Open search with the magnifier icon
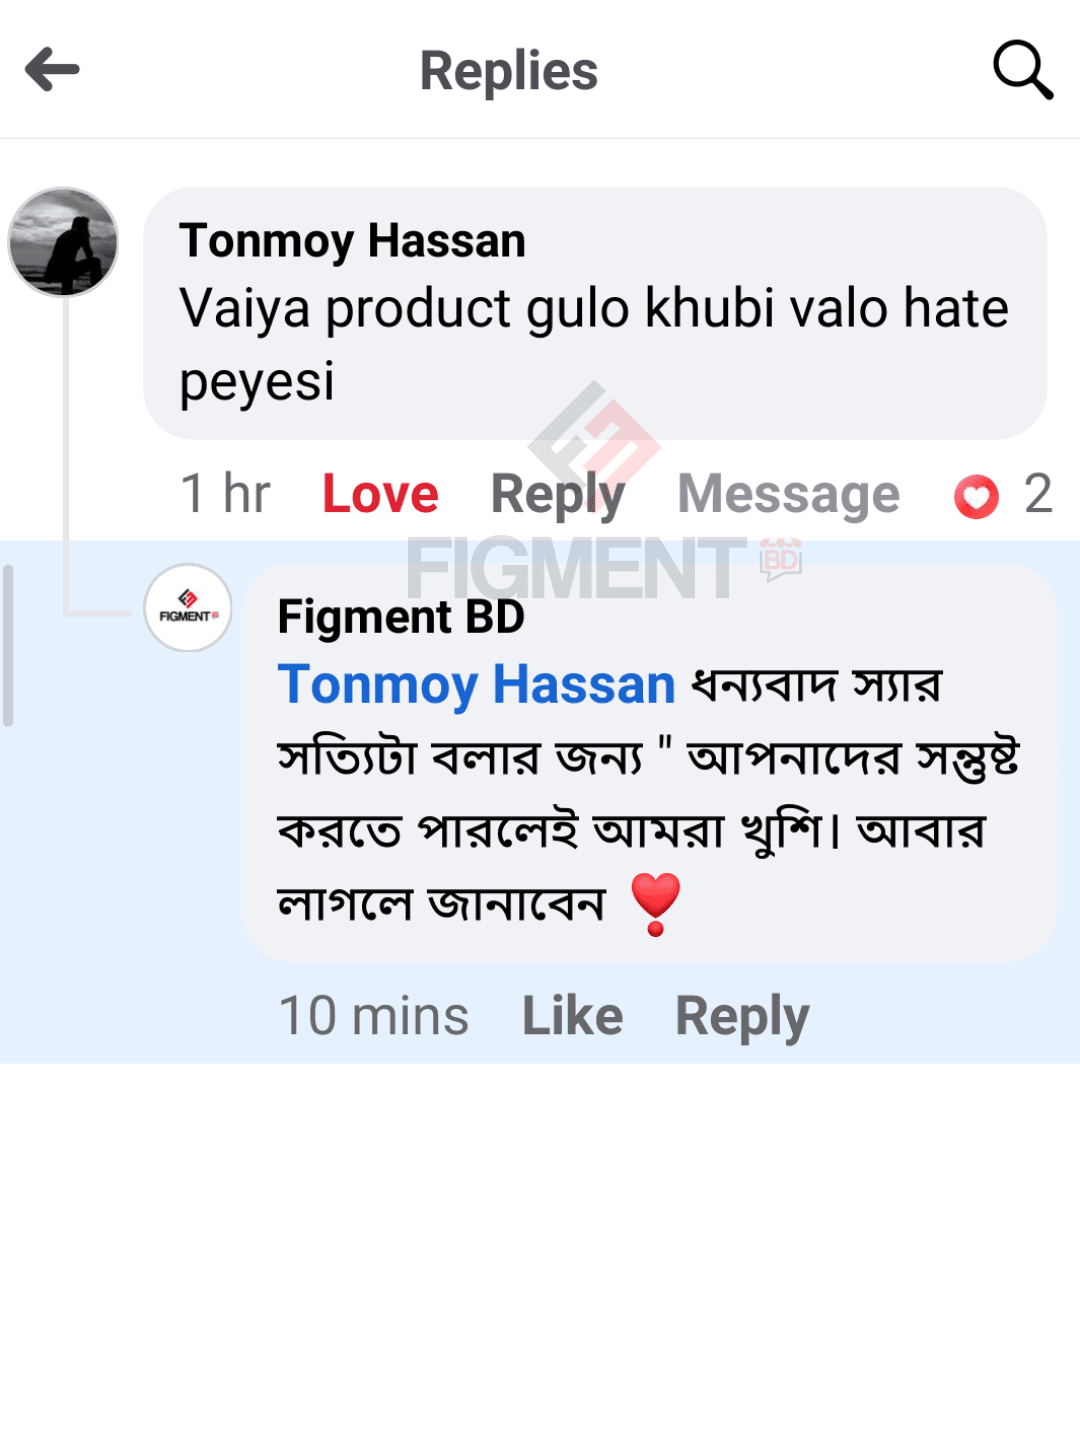Screen dimensions: 1080x1450 click(1022, 70)
